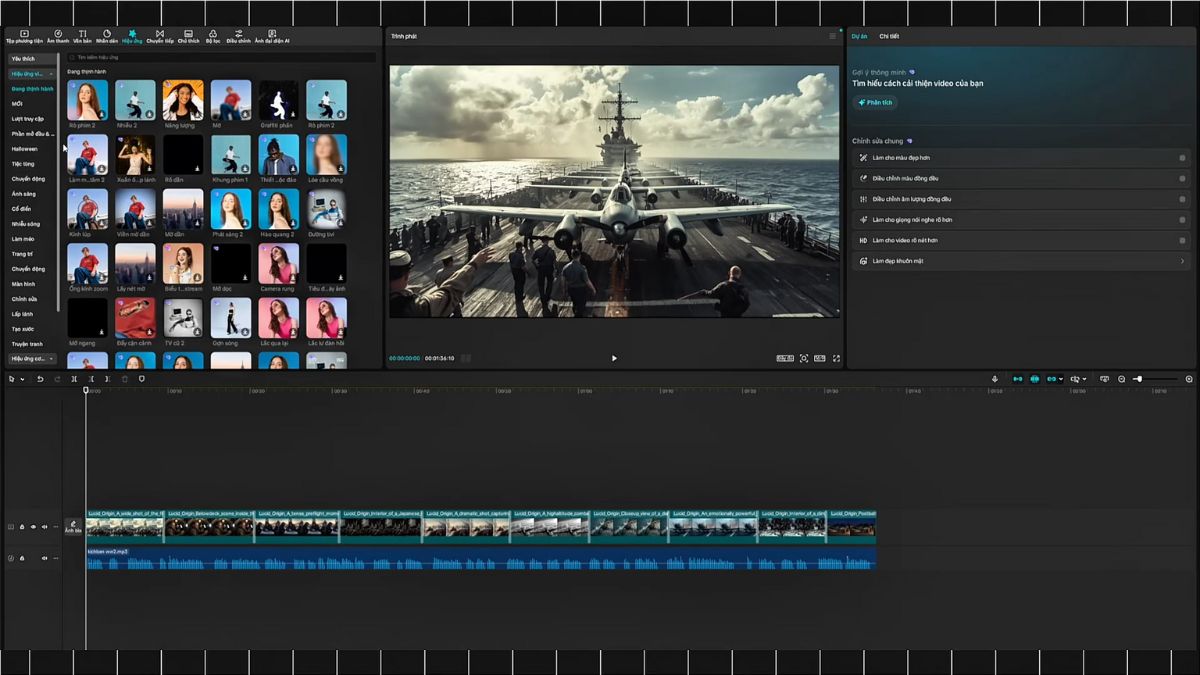The width and height of the screenshot is (1200, 675).
Task: Mute the kichban audio track
Action: pos(44,558)
